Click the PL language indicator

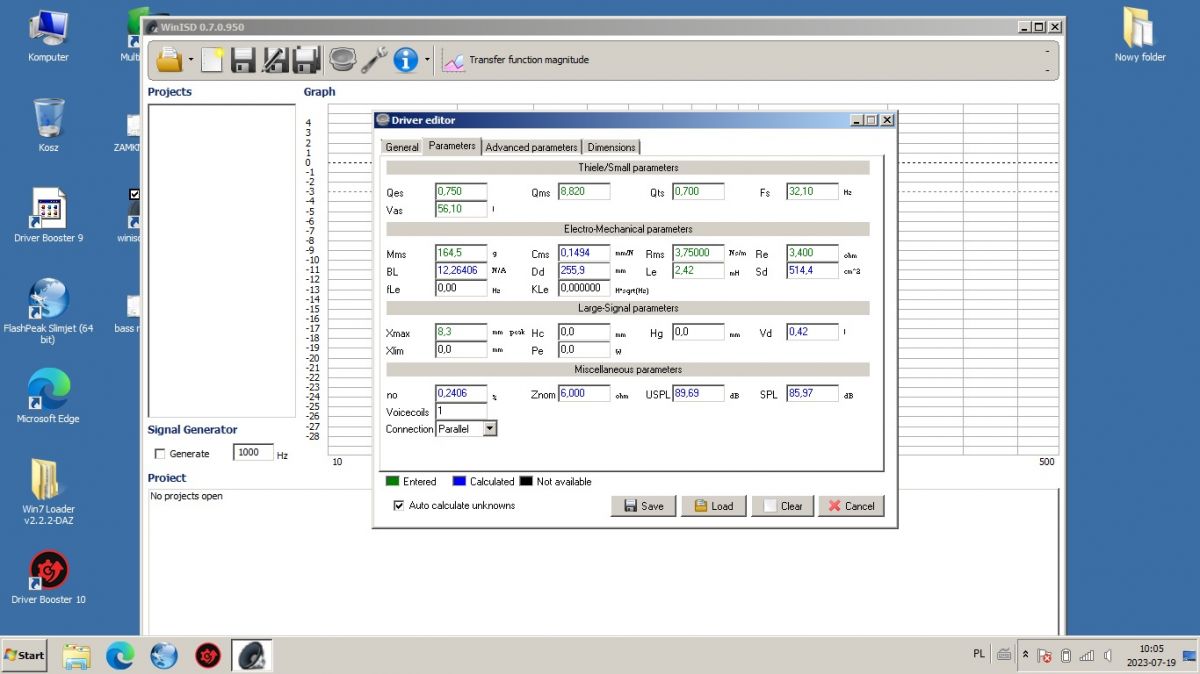click(x=979, y=654)
